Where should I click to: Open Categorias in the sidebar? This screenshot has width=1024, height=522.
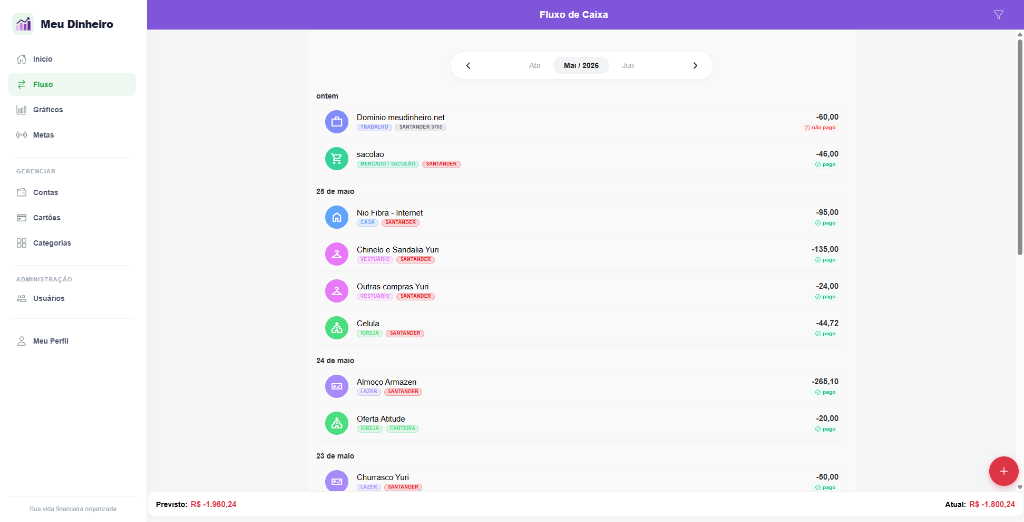(72, 243)
